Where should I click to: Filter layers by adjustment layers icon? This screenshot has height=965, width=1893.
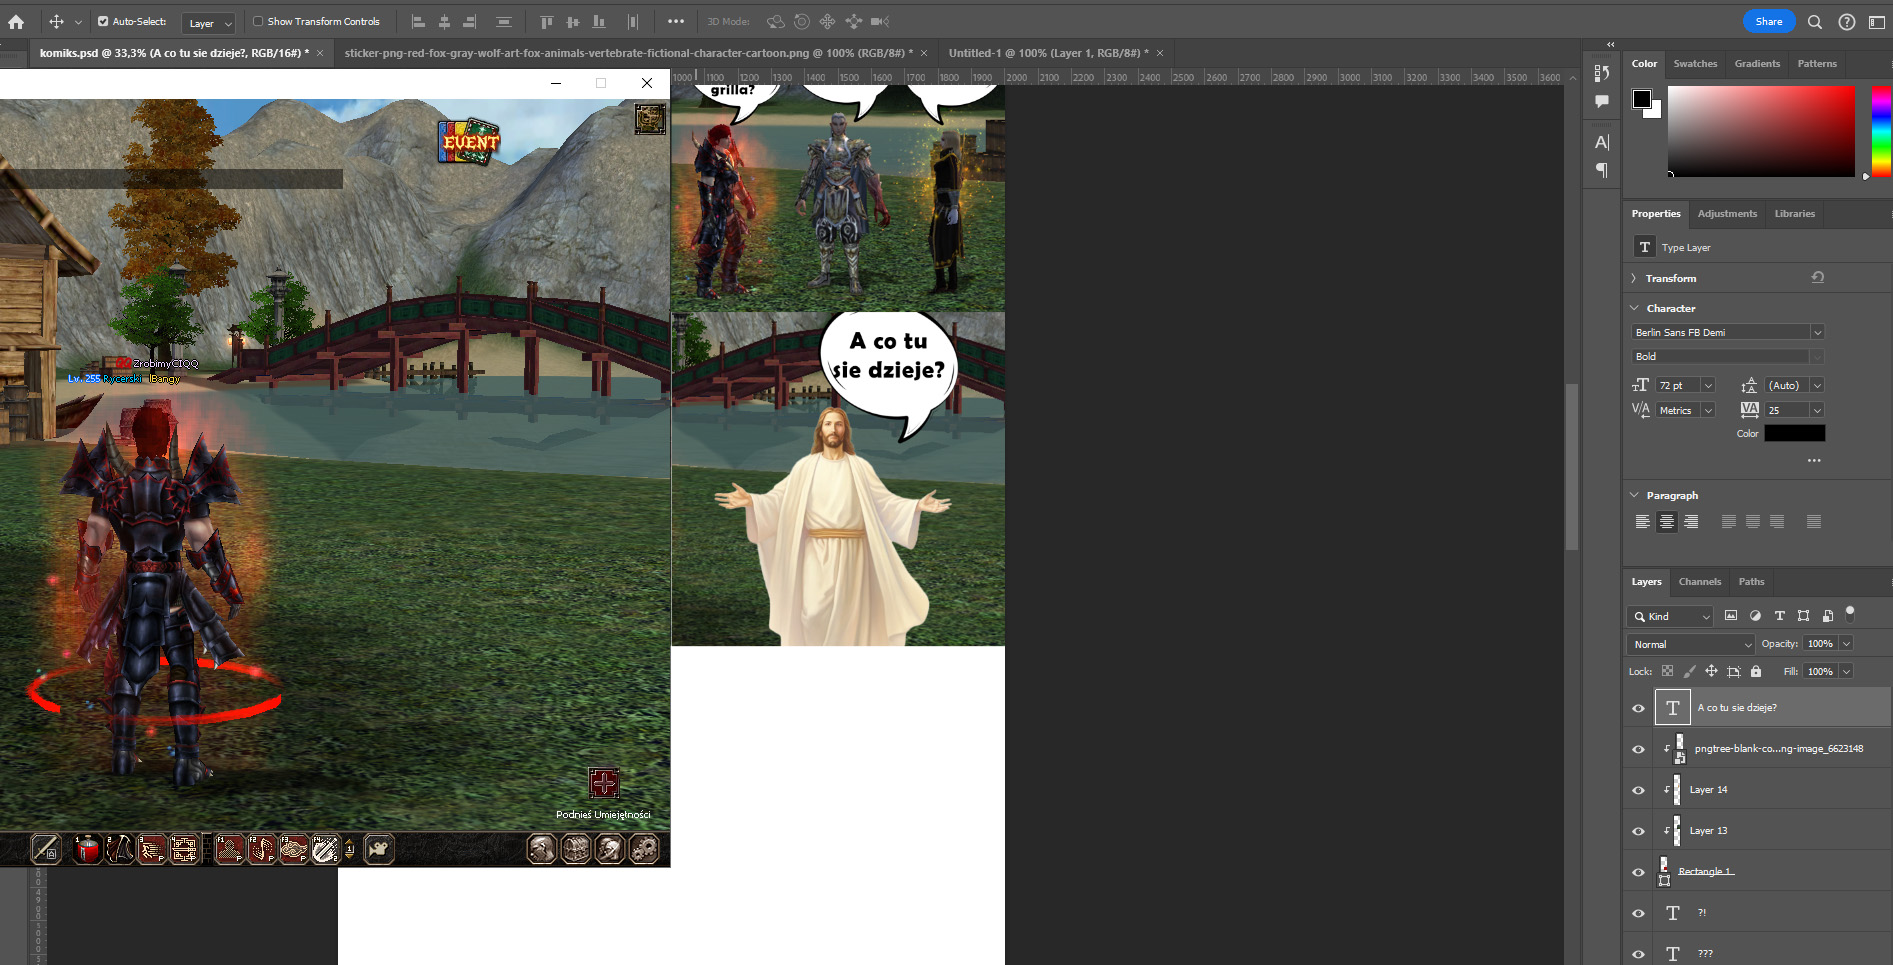pyautogui.click(x=1755, y=616)
